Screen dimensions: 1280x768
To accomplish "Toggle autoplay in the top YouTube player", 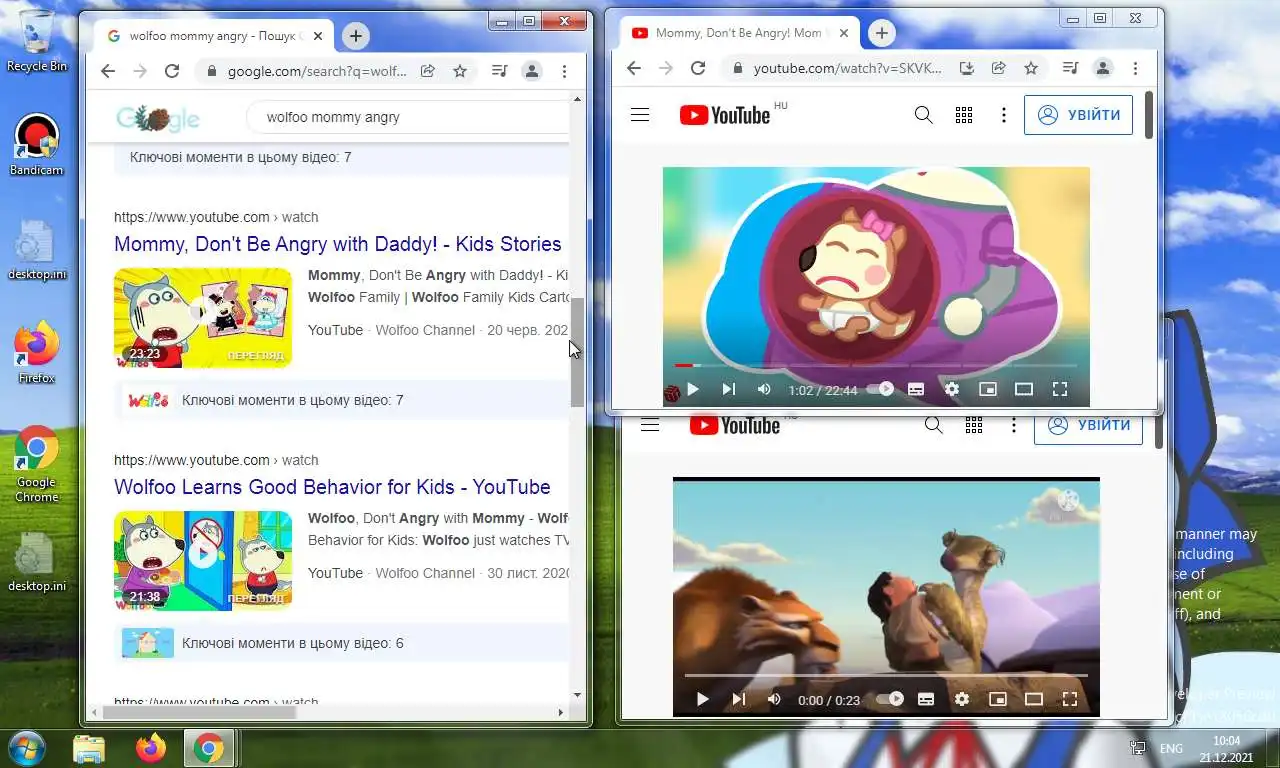I will pyautogui.click(x=880, y=389).
